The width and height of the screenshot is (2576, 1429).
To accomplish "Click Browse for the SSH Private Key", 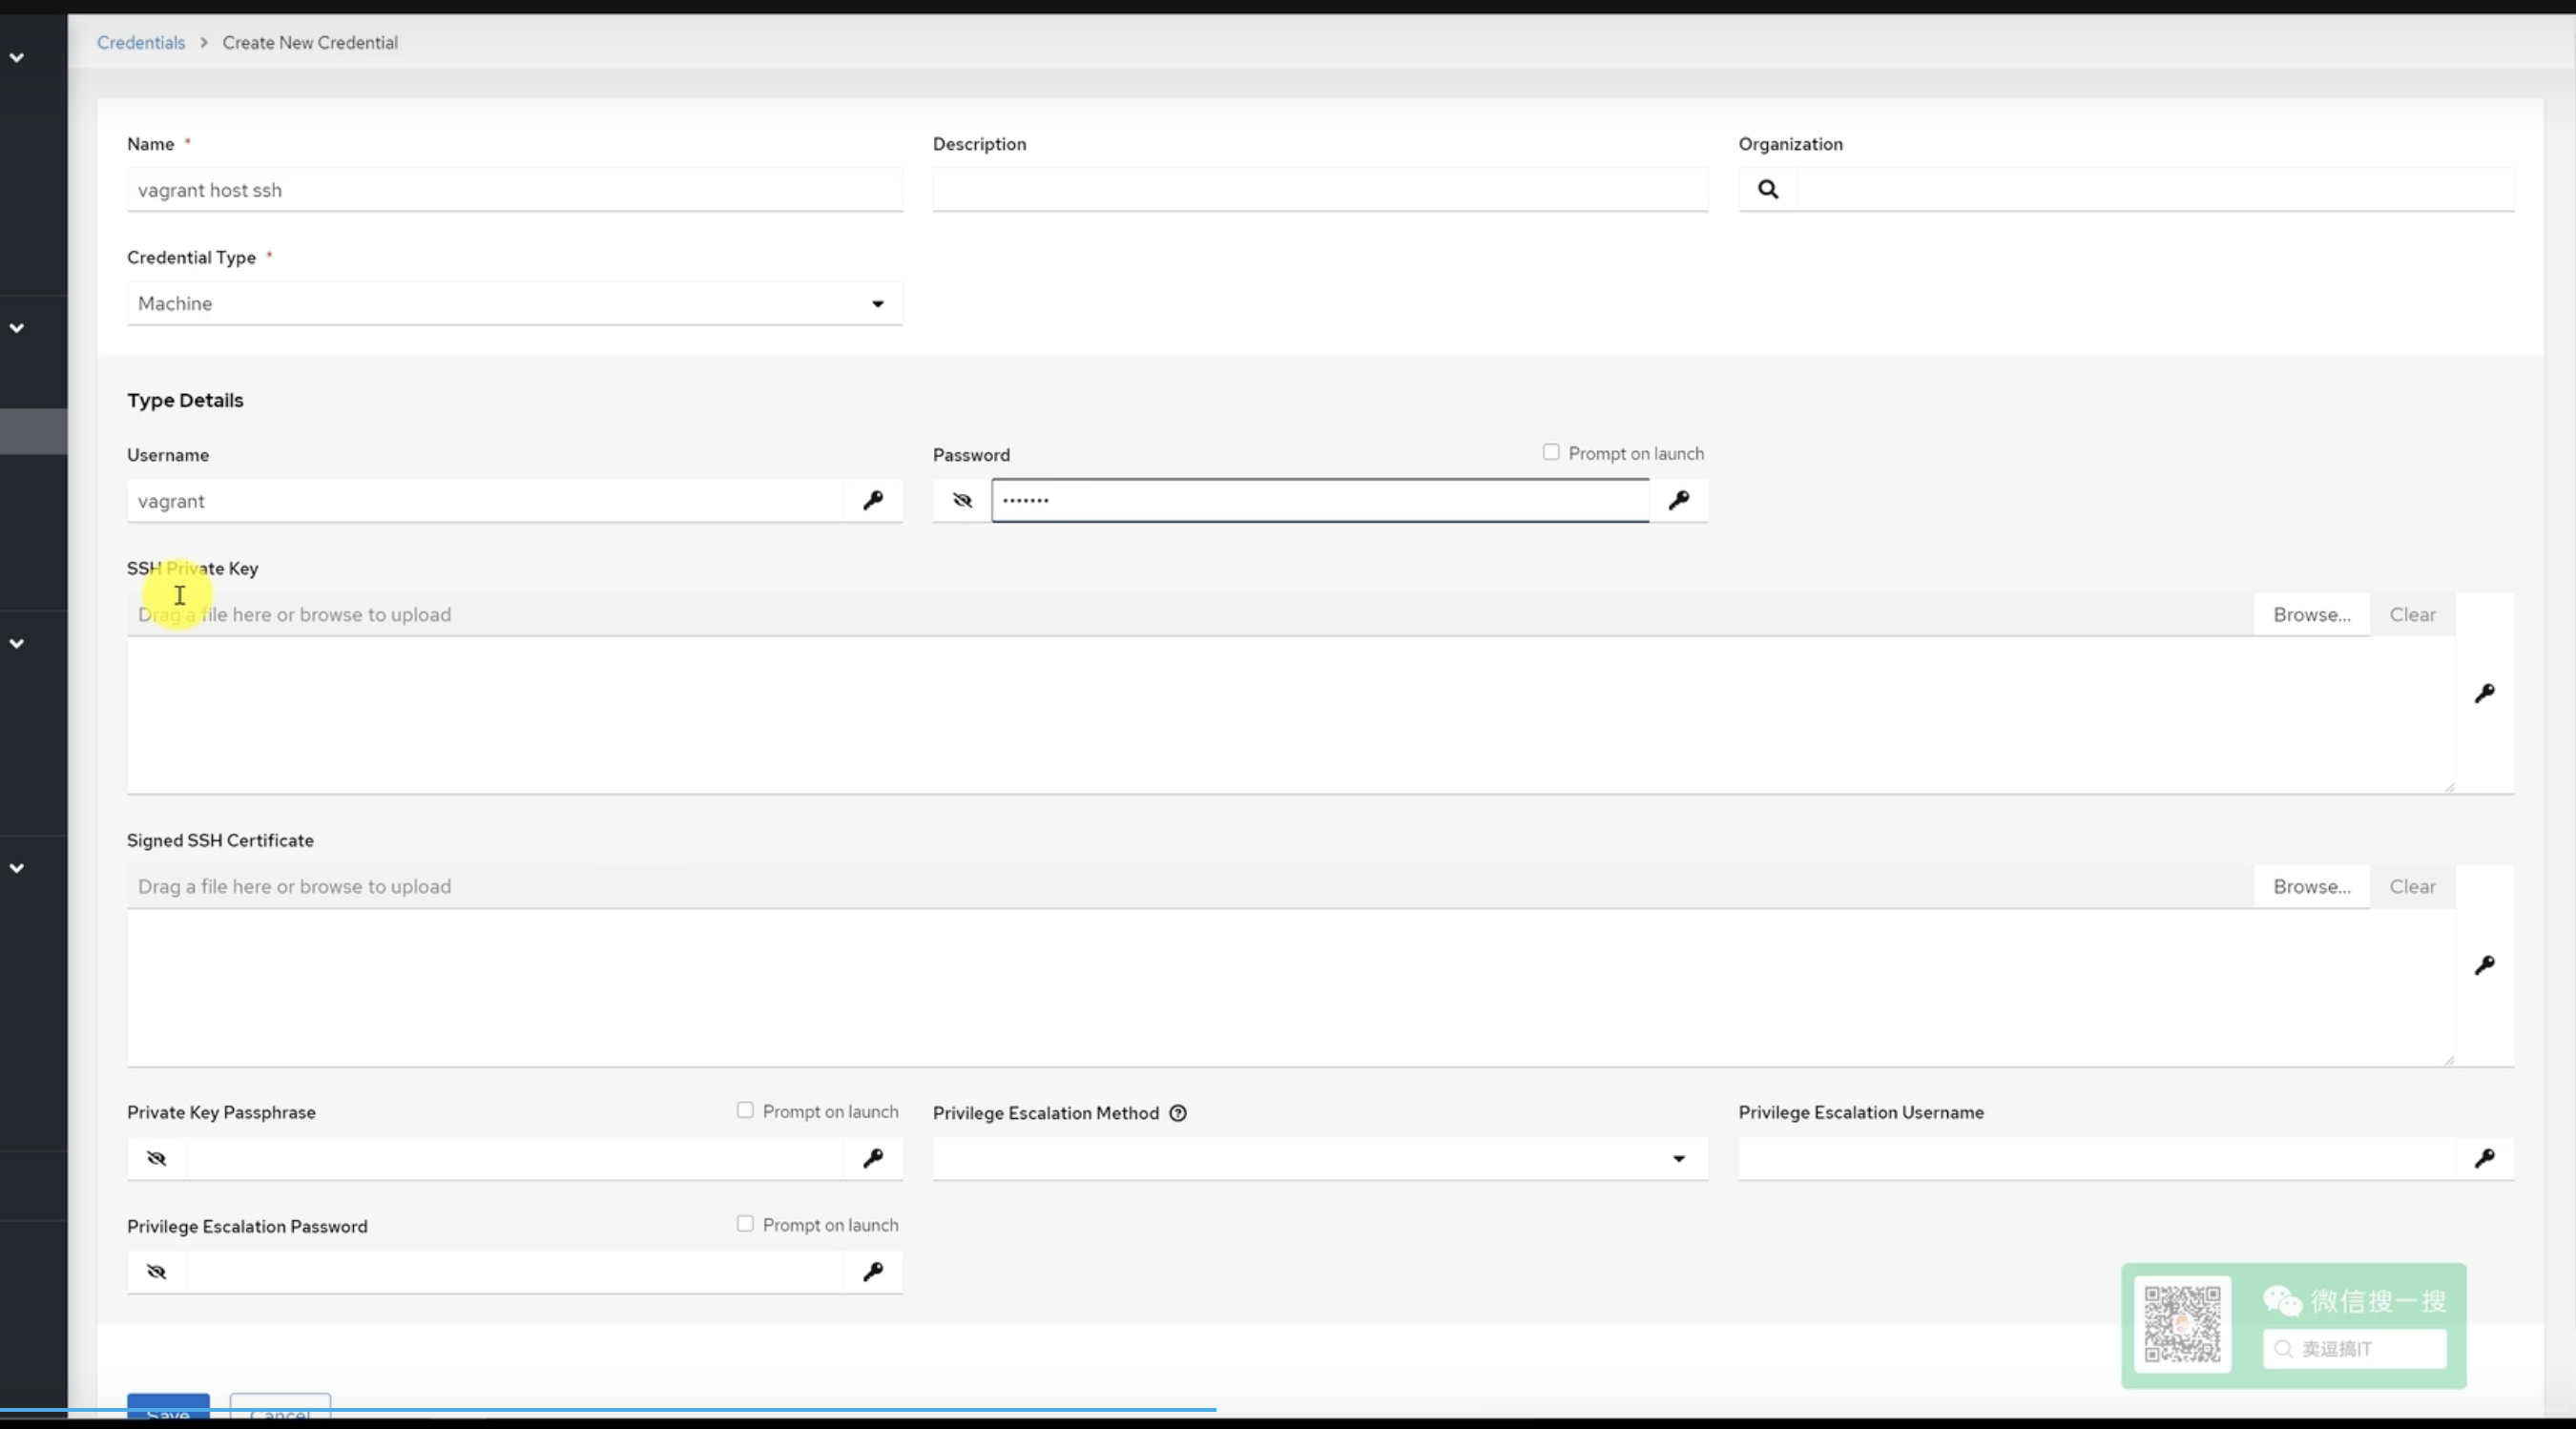I will (x=2311, y=614).
